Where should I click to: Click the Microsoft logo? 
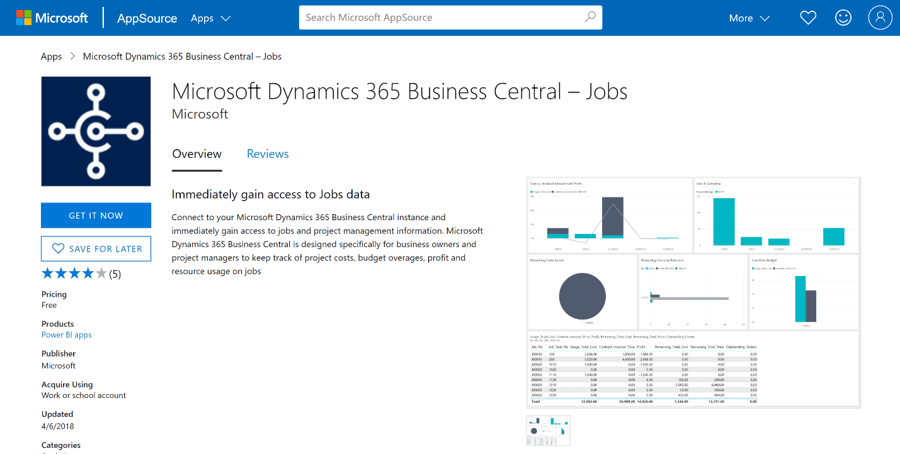point(52,18)
